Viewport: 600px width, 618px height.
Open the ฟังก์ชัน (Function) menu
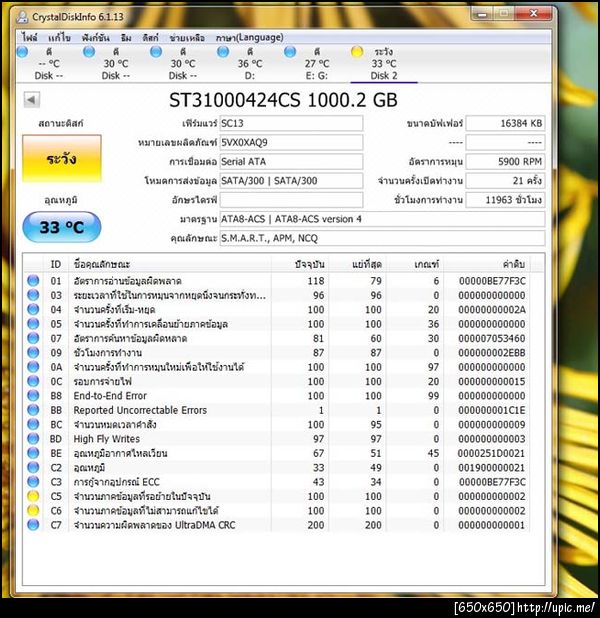(x=95, y=38)
